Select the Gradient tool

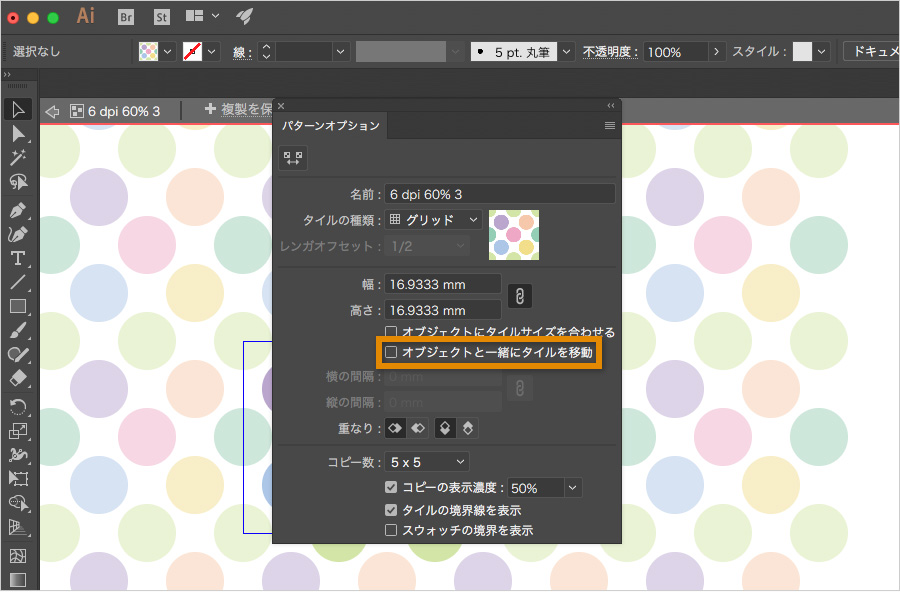[x=18, y=579]
